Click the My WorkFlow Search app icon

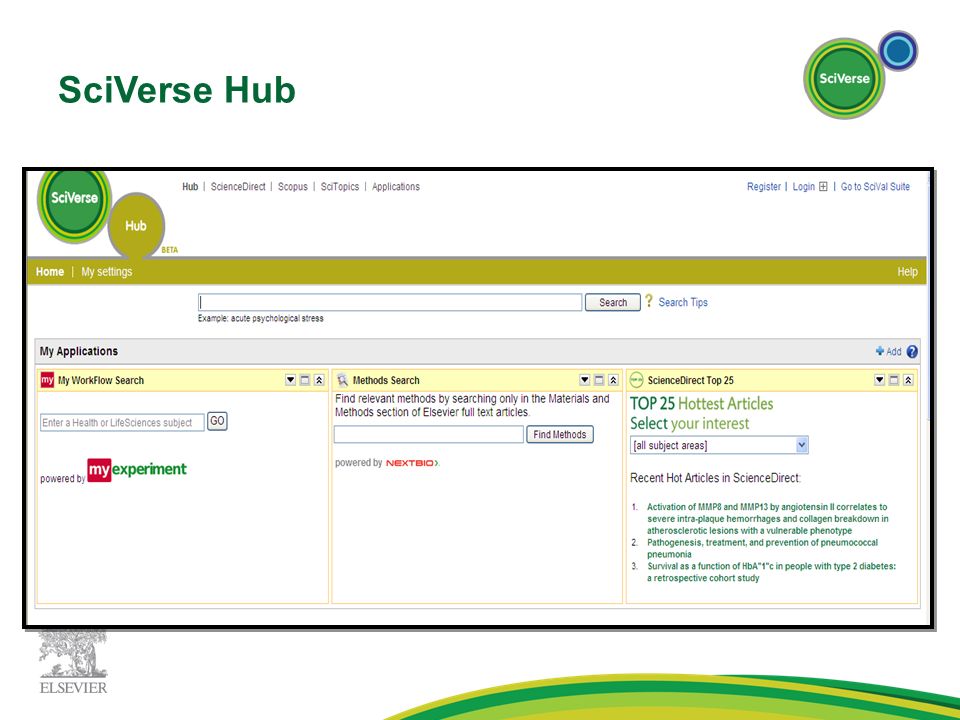(x=47, y=380)
